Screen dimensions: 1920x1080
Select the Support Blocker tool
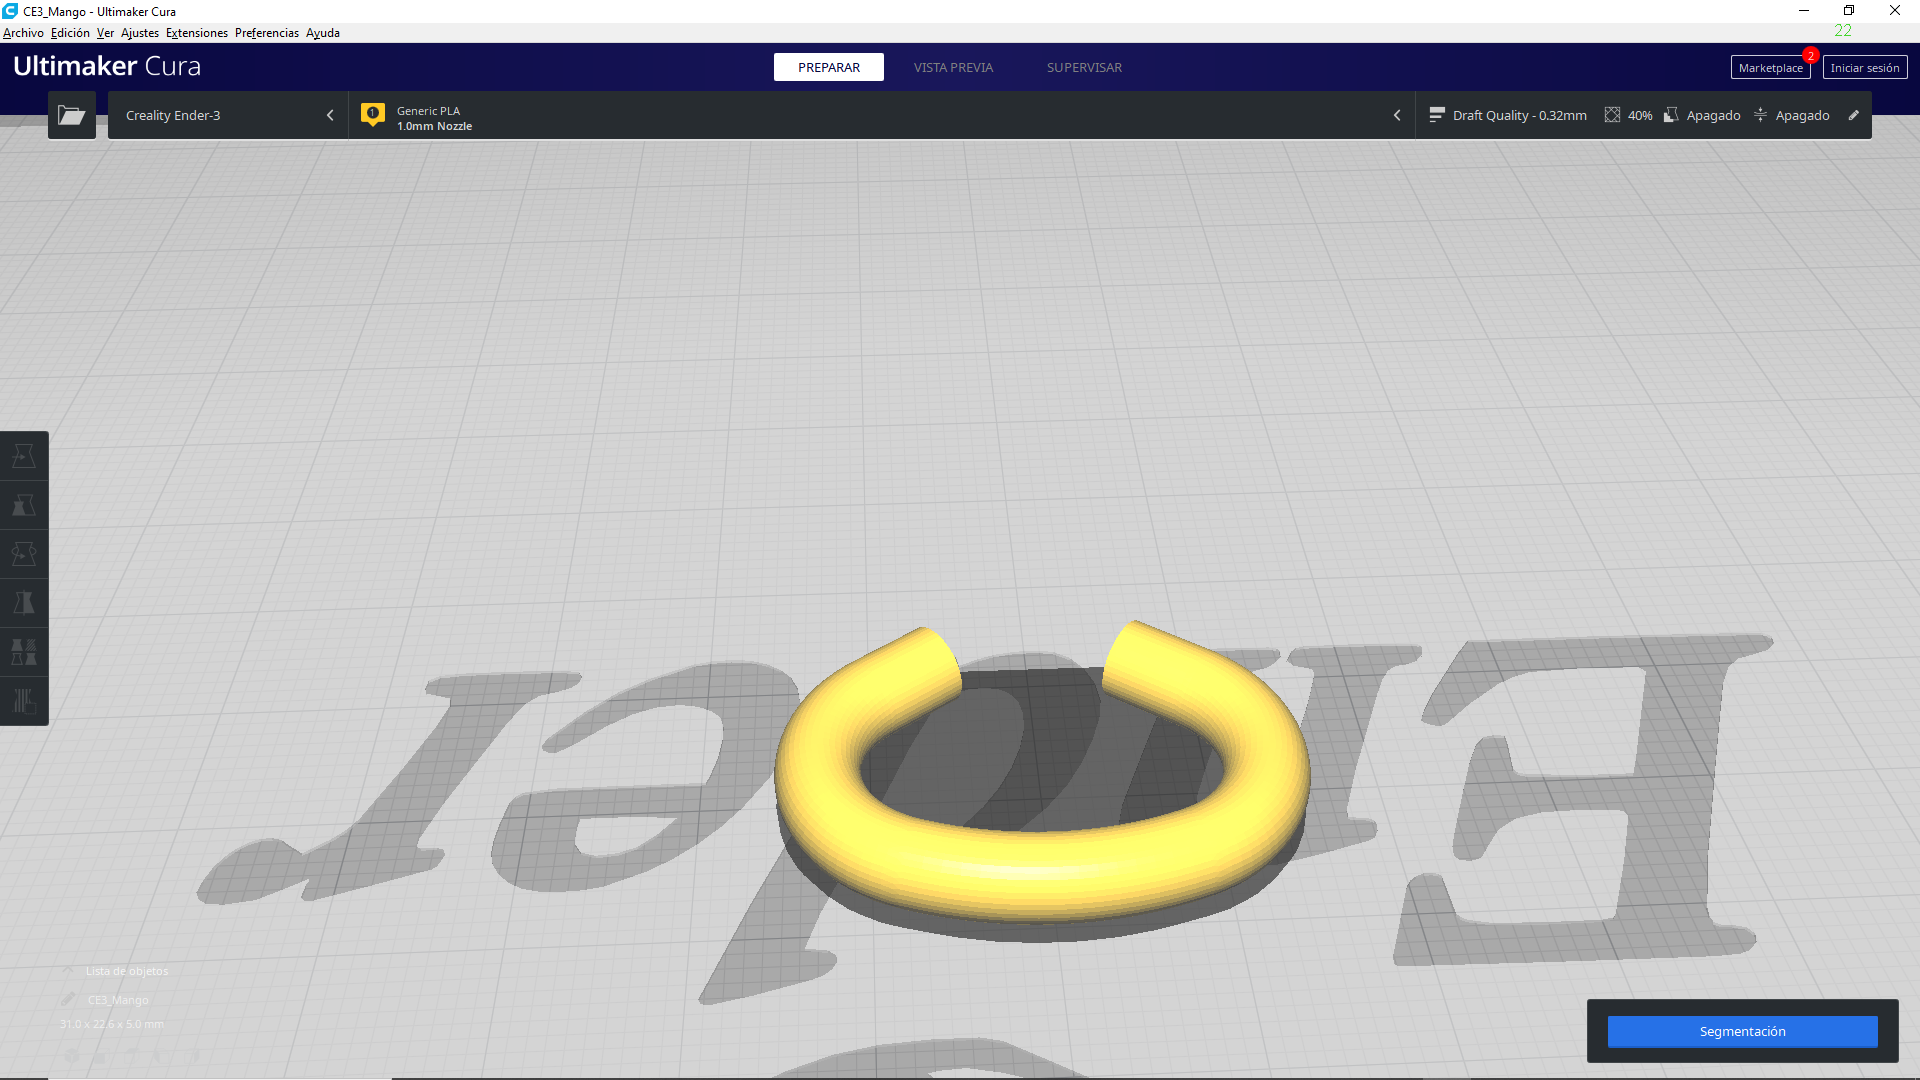click(24, 701)
